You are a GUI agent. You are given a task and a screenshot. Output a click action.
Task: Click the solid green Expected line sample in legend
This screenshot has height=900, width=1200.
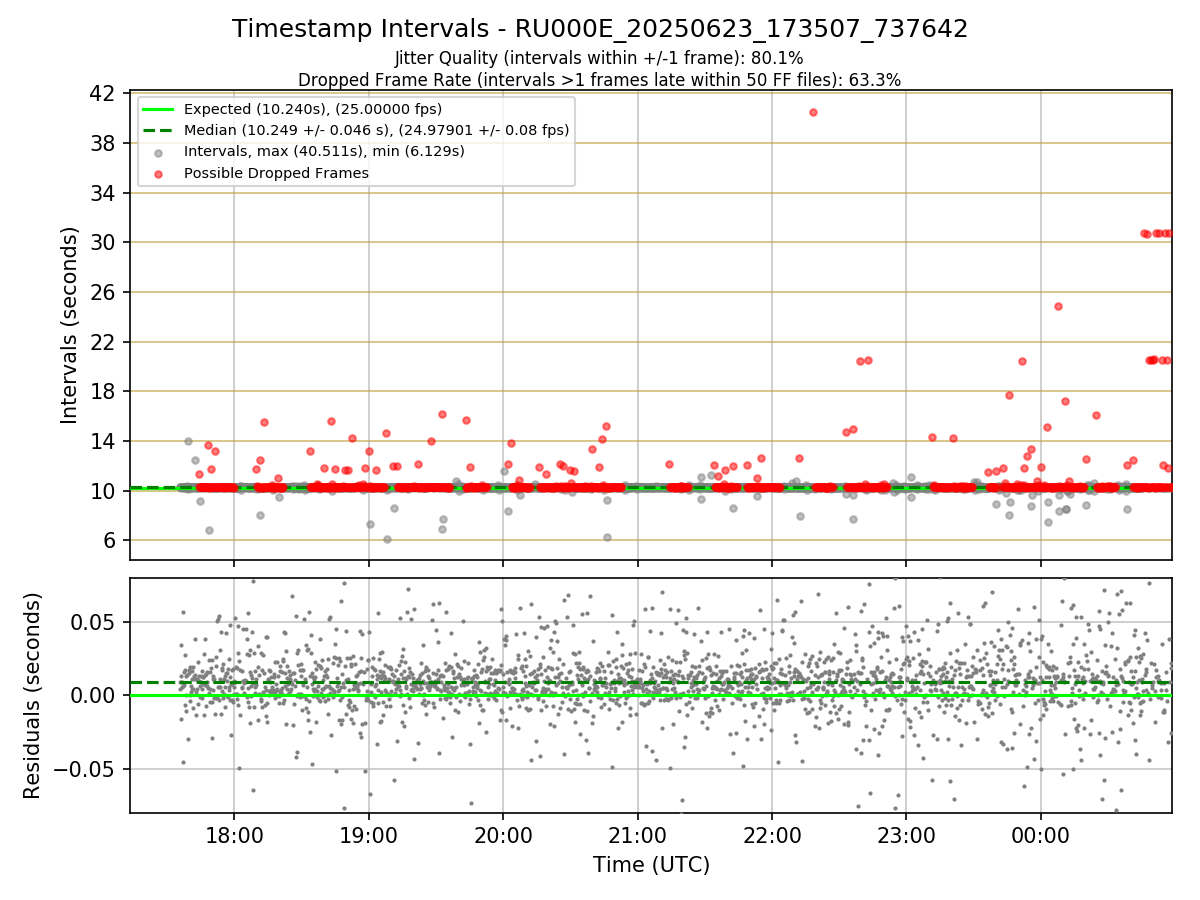point(159,109)
